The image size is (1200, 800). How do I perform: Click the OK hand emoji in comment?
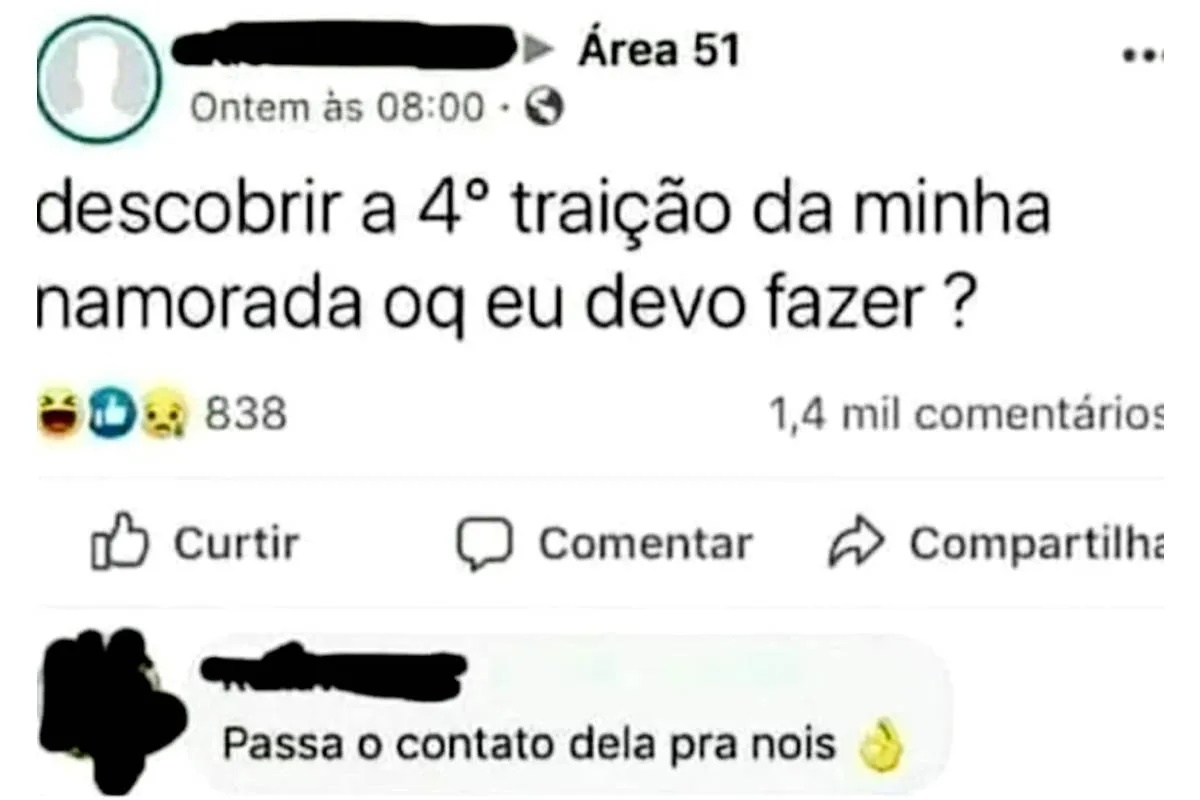pyautogui.click(x=882, y=744)
